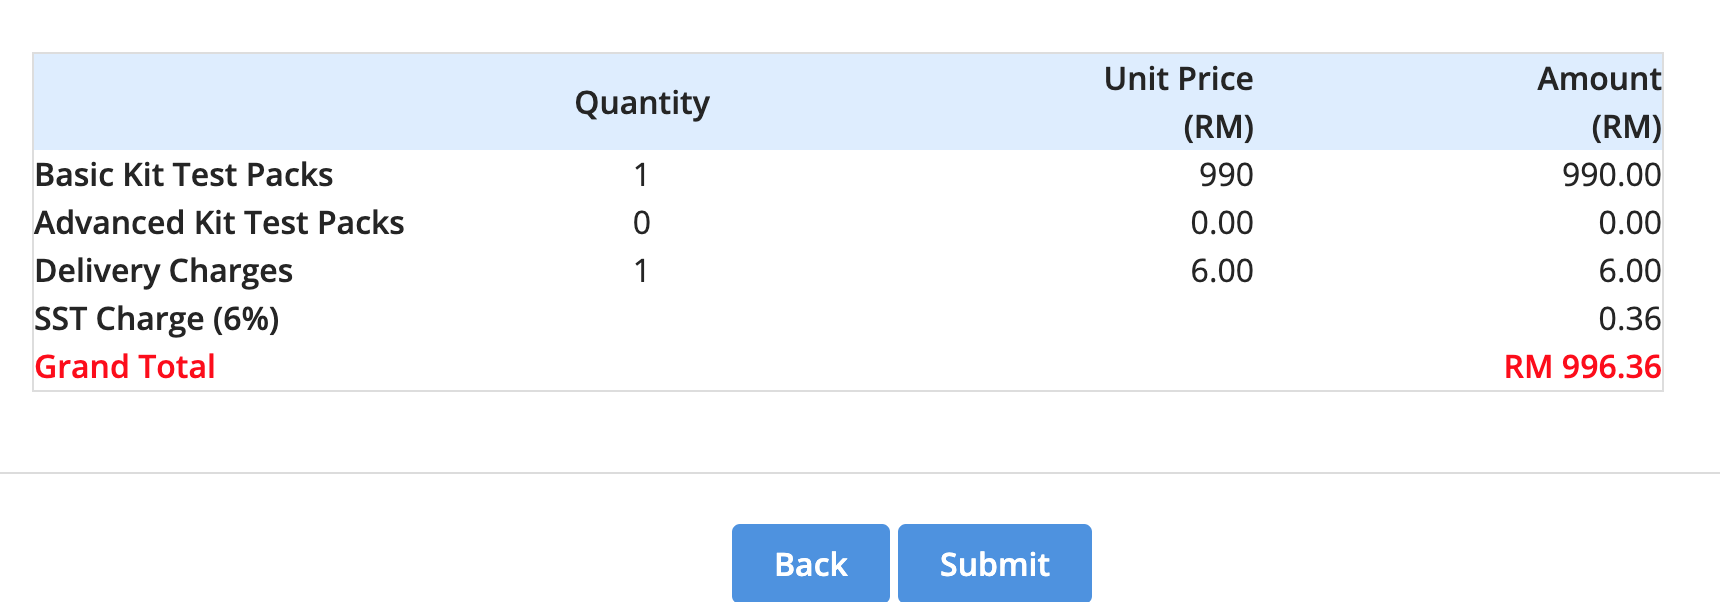This screenshot has height=602, width=1720.
Task: Click the RM 996.36 grand total amount
Action: [1582, 367]
